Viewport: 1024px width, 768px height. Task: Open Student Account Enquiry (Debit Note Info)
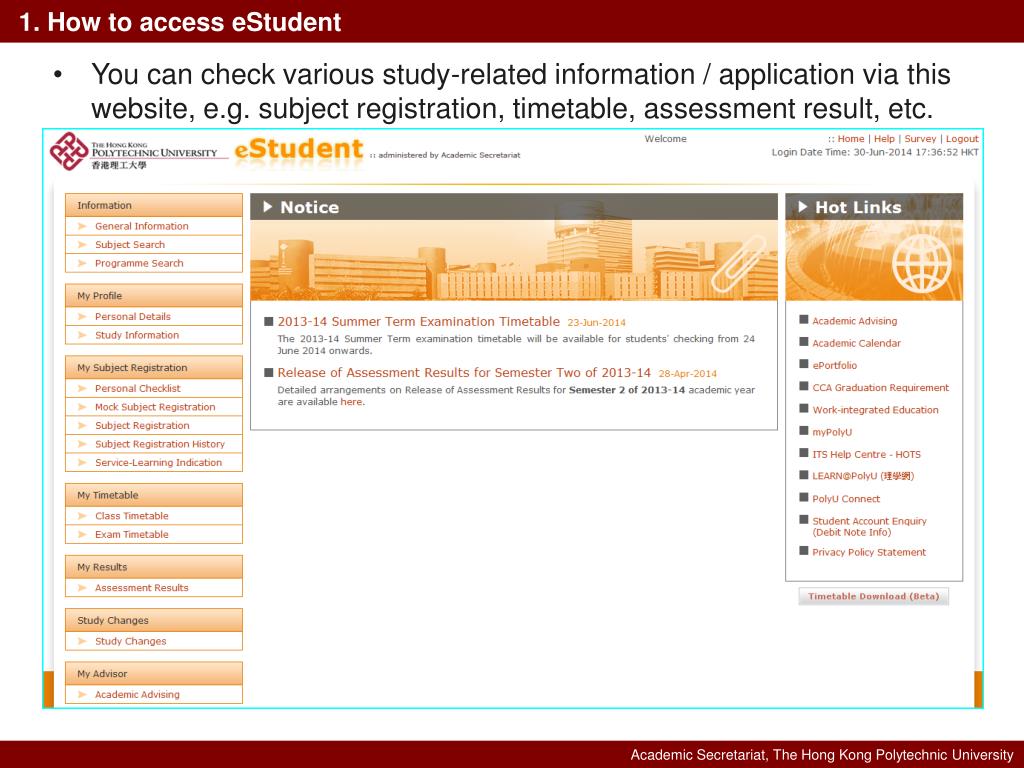869,526
